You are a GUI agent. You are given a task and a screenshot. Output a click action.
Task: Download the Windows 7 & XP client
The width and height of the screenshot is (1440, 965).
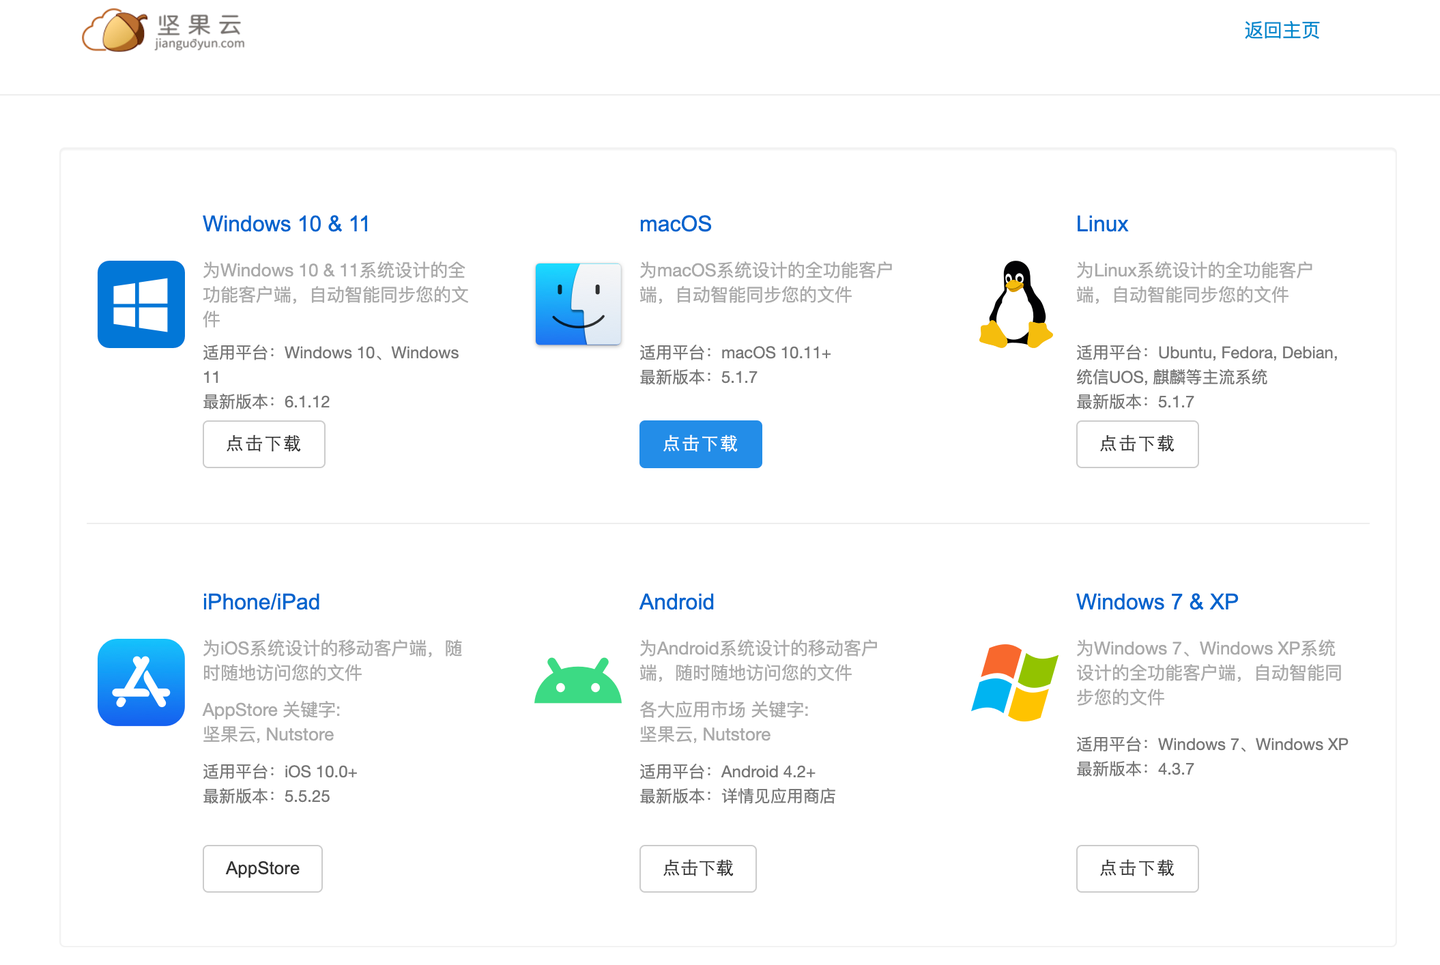[x=1137, y=868]
